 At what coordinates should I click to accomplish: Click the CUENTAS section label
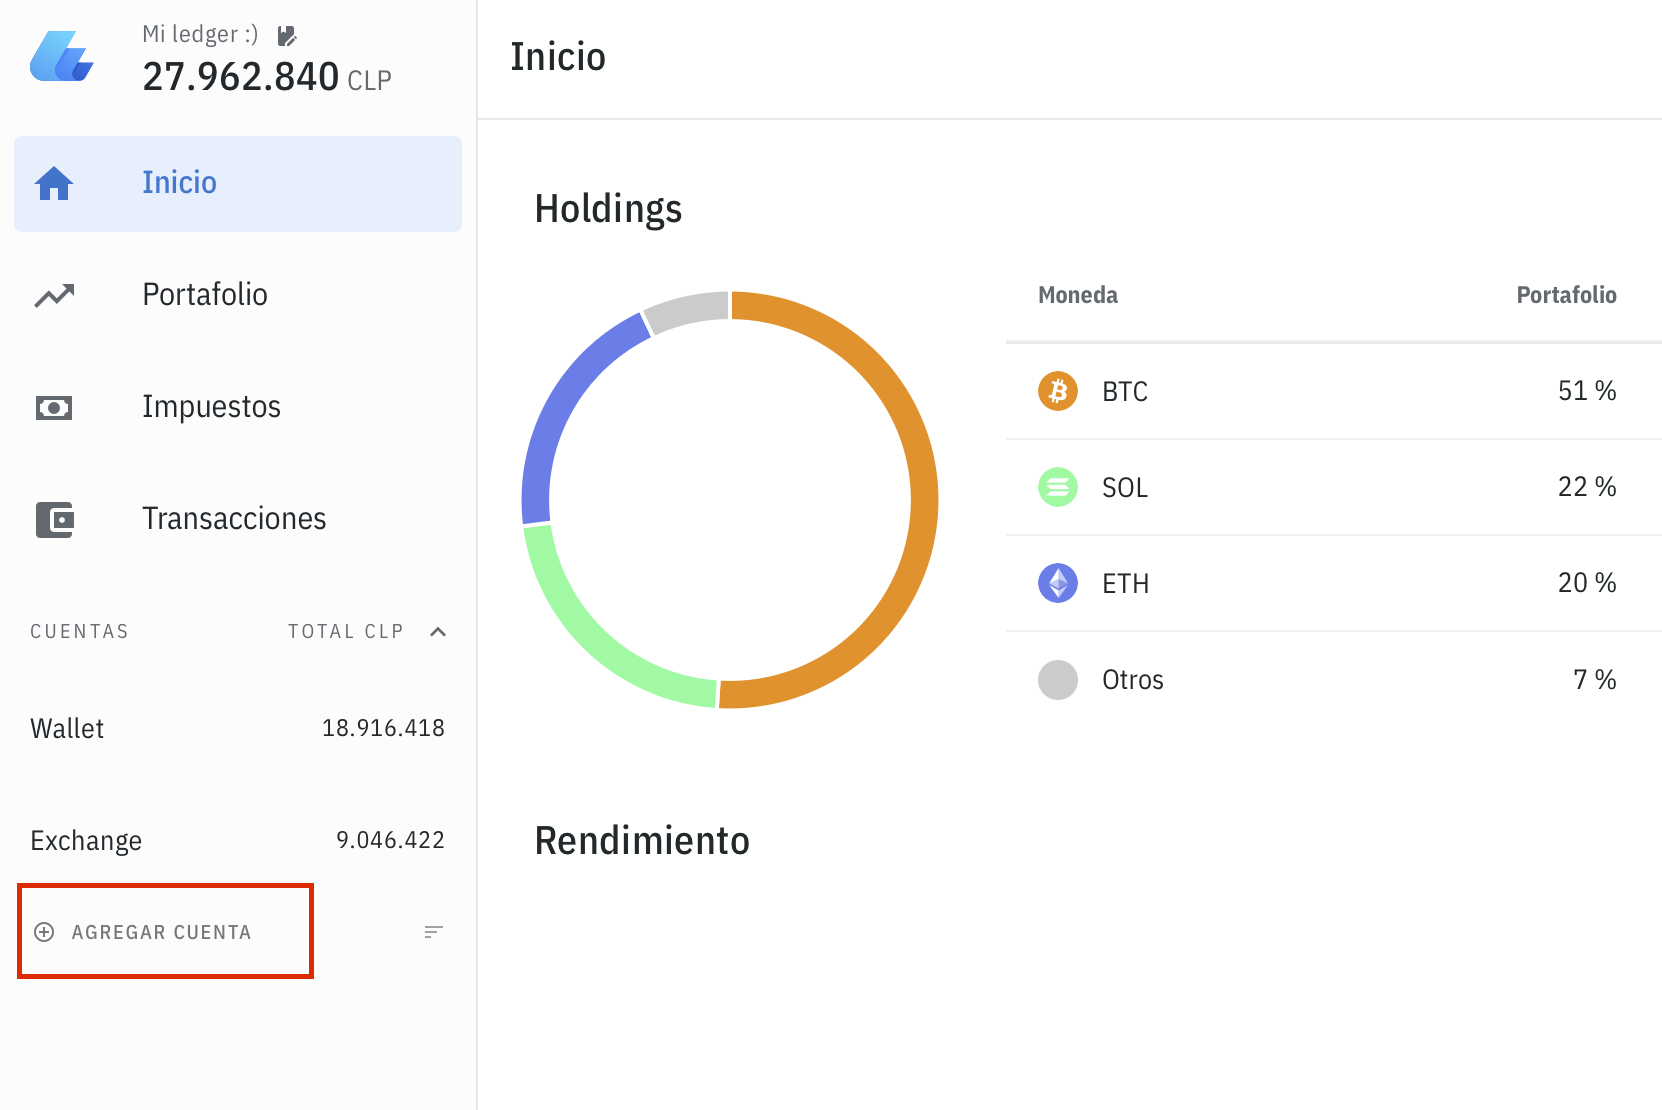(80, 632)
